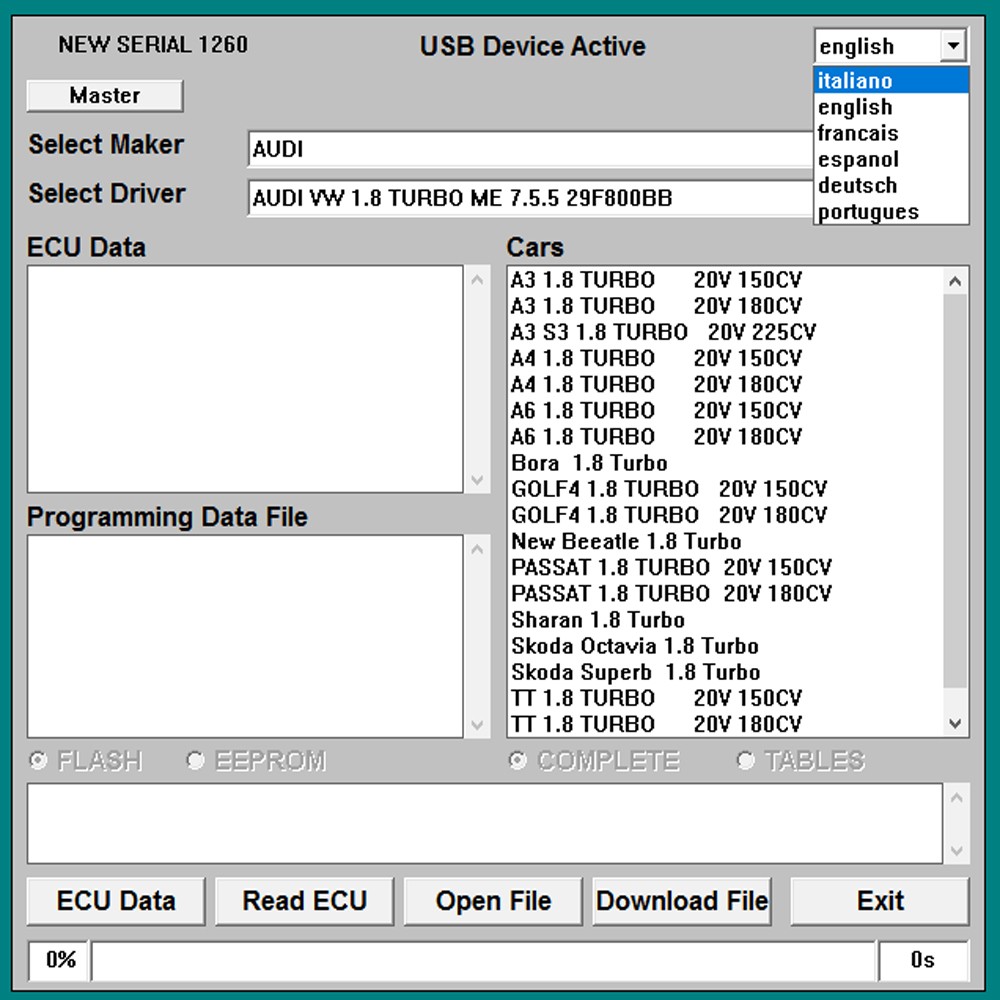Choose the COMPLETE option
This screenshot has width=1000, height=1000.
pyautogui.click(x=516, y=761)
